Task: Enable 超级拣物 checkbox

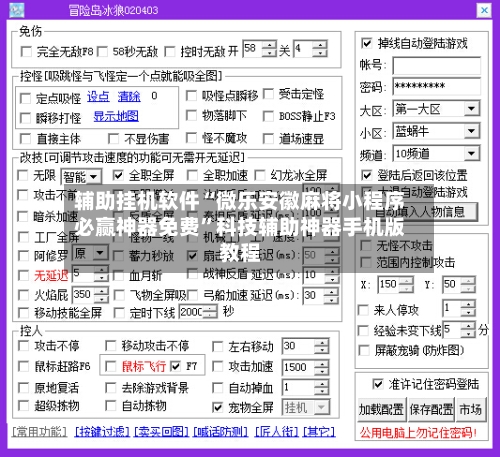Action: 23,406
